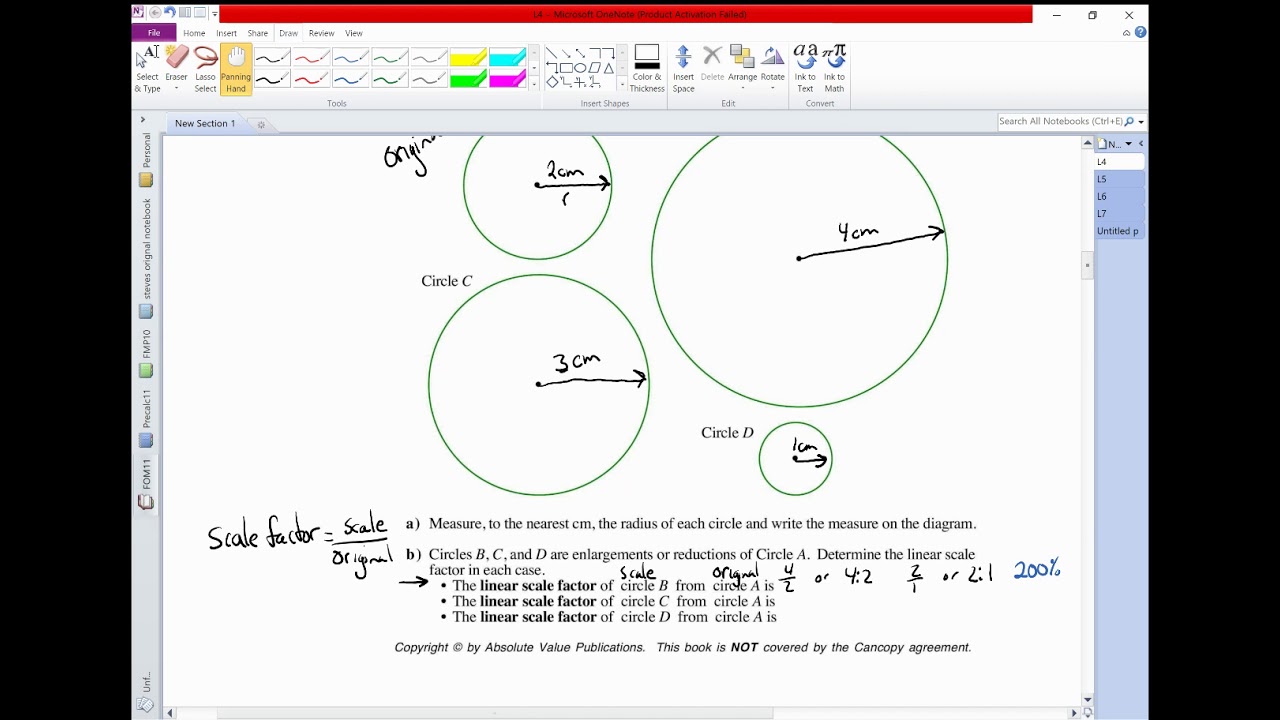
Task: Select the thick blue pen in bottom row
Action: point(350,79)
